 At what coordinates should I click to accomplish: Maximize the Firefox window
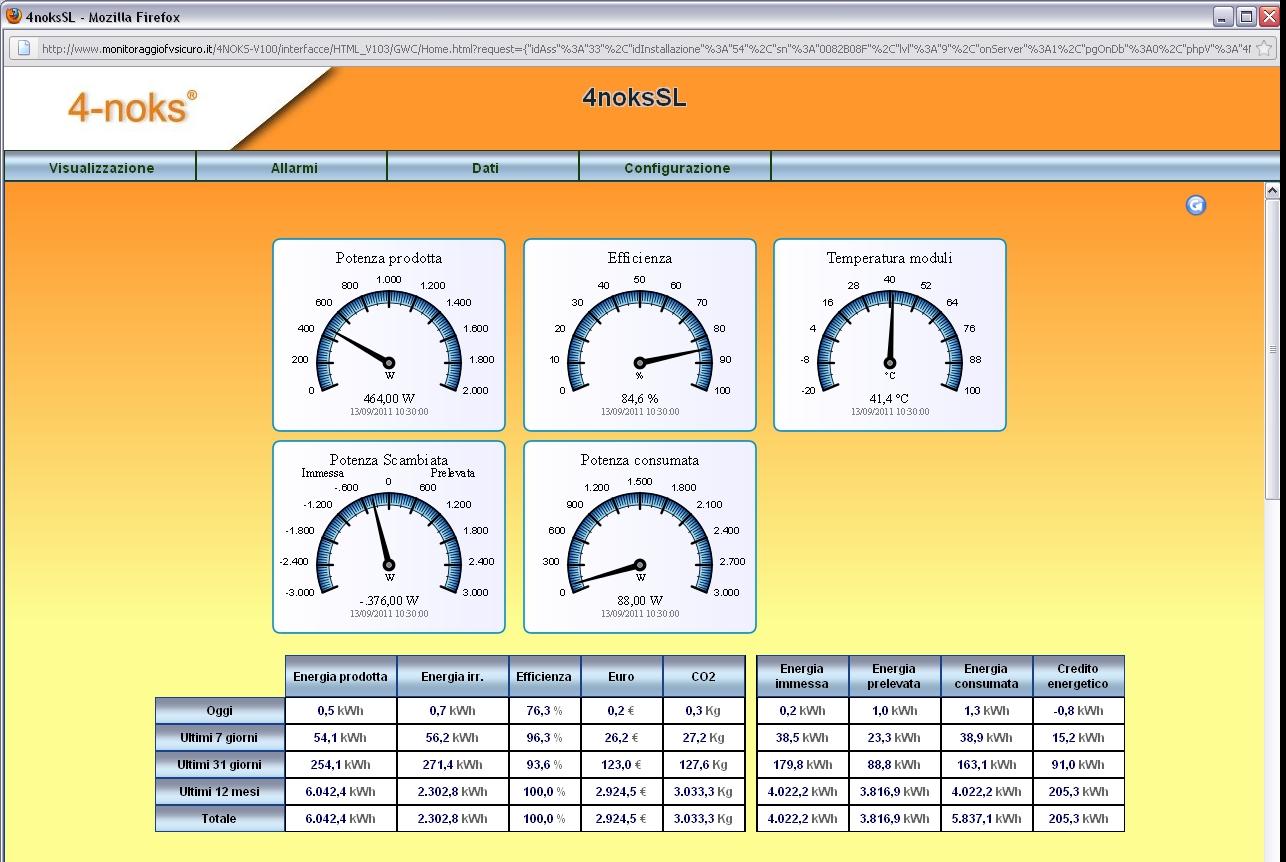1246,17
